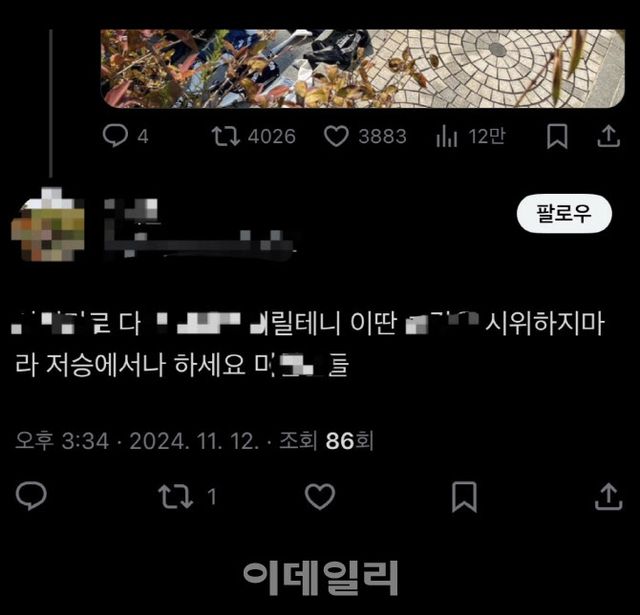The width and height of the screenshot is (640, 615).
Task: Follow the user via 팔로우 button
Action: coord(564,213)
